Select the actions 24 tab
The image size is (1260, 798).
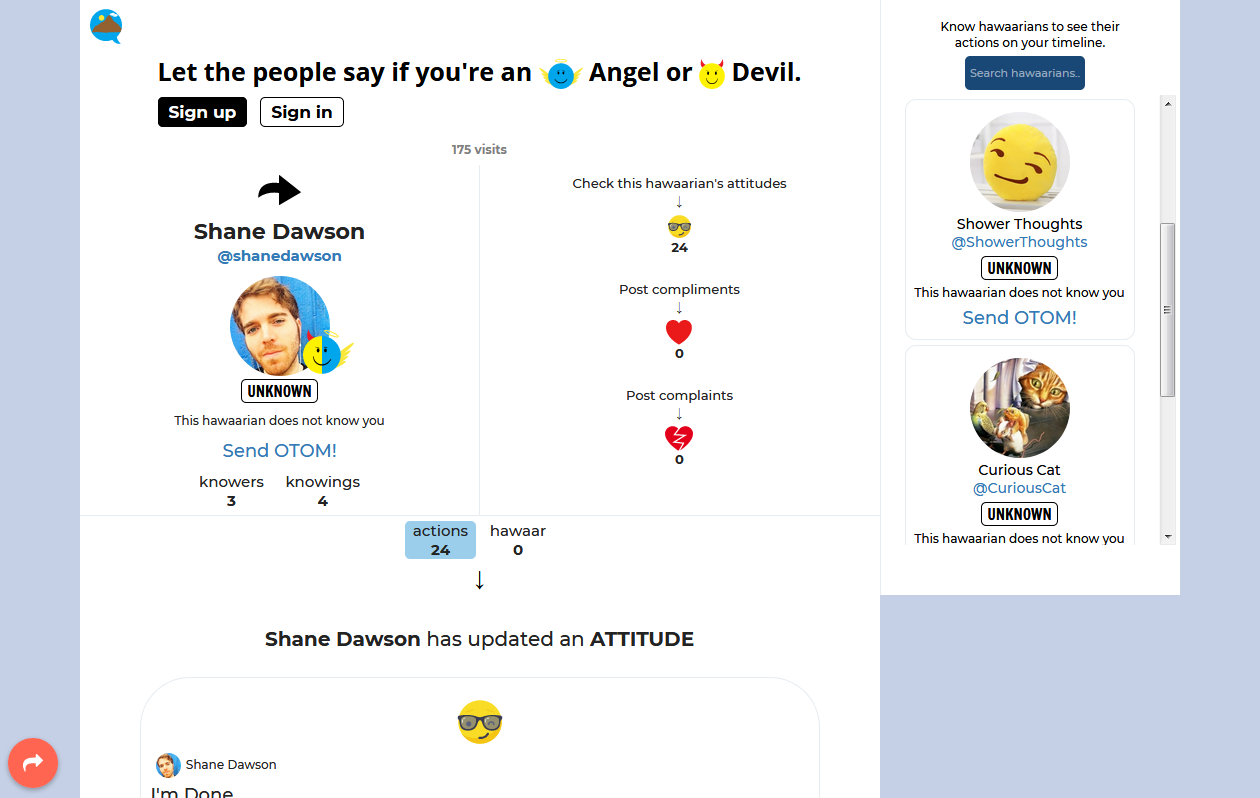click(440, 540)
